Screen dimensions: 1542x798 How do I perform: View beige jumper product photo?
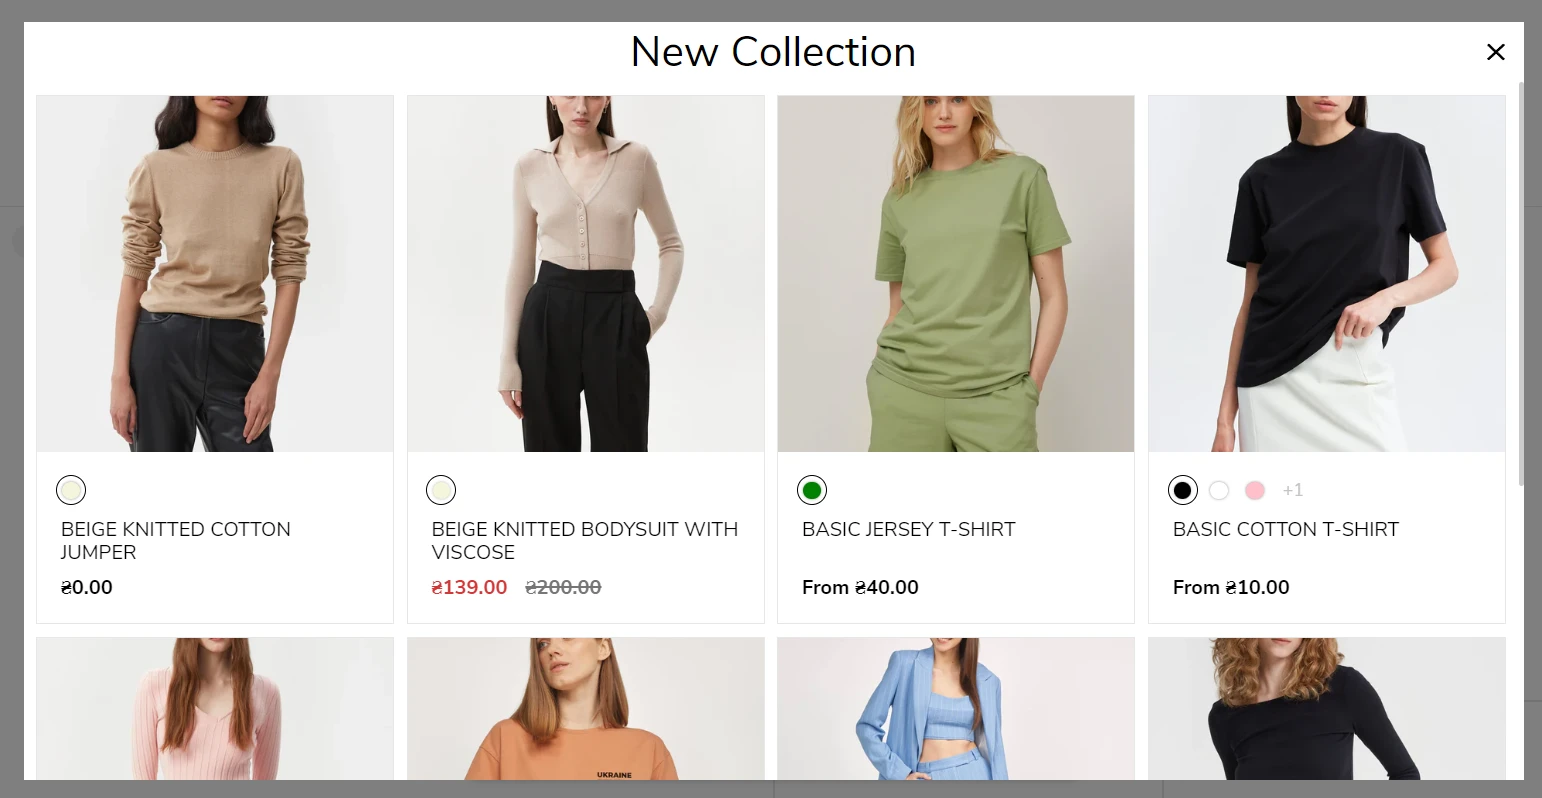[x=215, y=274]
